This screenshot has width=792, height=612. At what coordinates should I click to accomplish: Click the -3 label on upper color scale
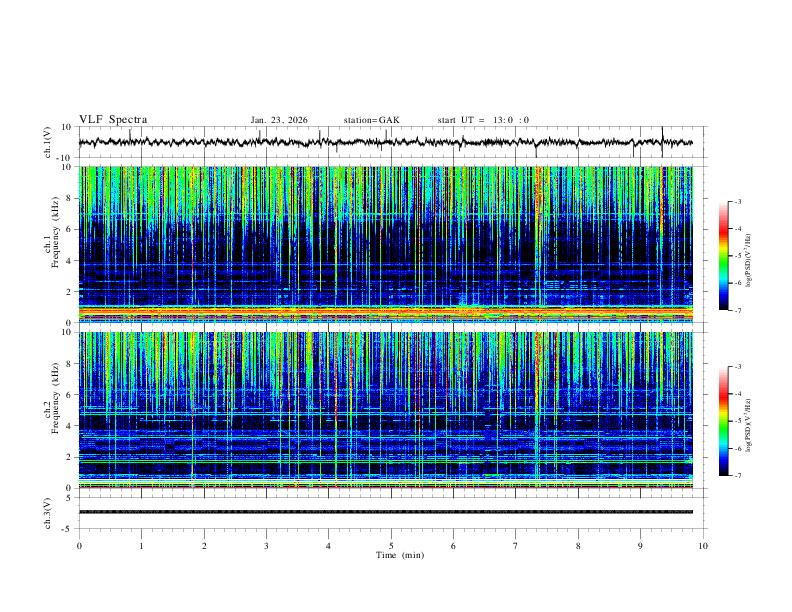click(x=738, y=201)
